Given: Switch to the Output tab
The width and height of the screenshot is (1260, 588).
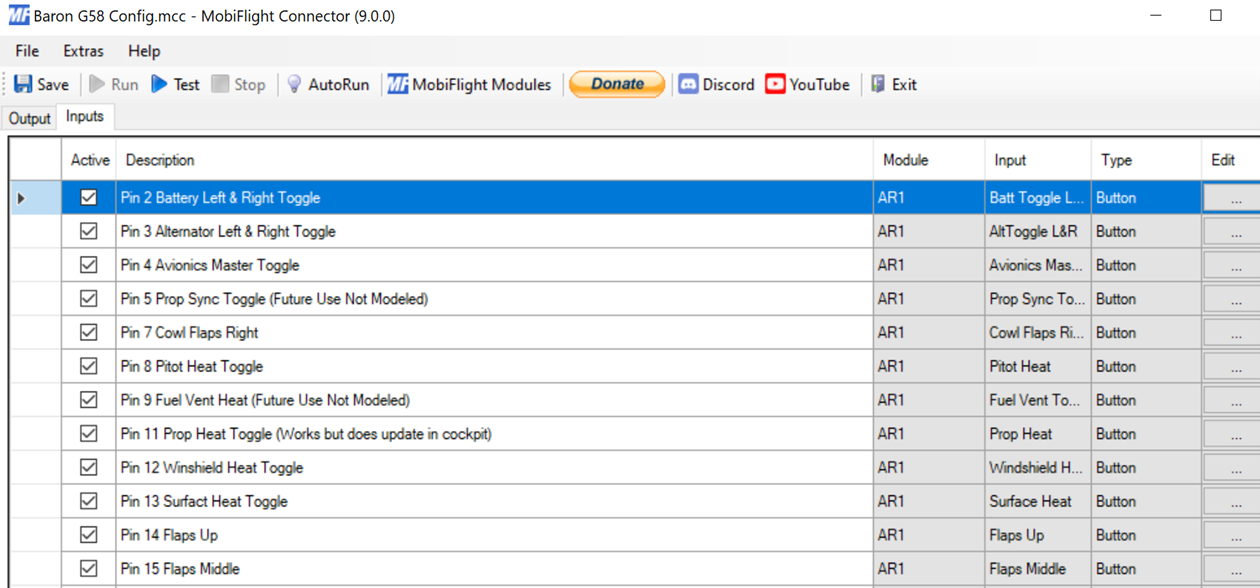Looking at the screenshot, I should [x=29, y=118].
